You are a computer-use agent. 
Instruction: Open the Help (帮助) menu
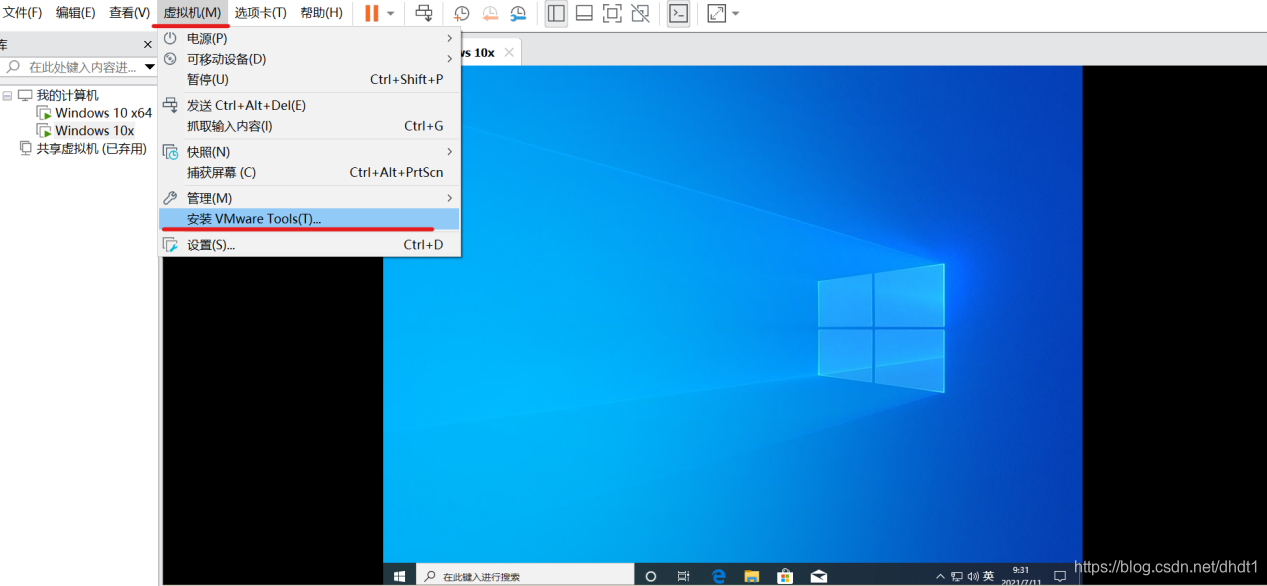pyautogui.click(x=321, y=13)
